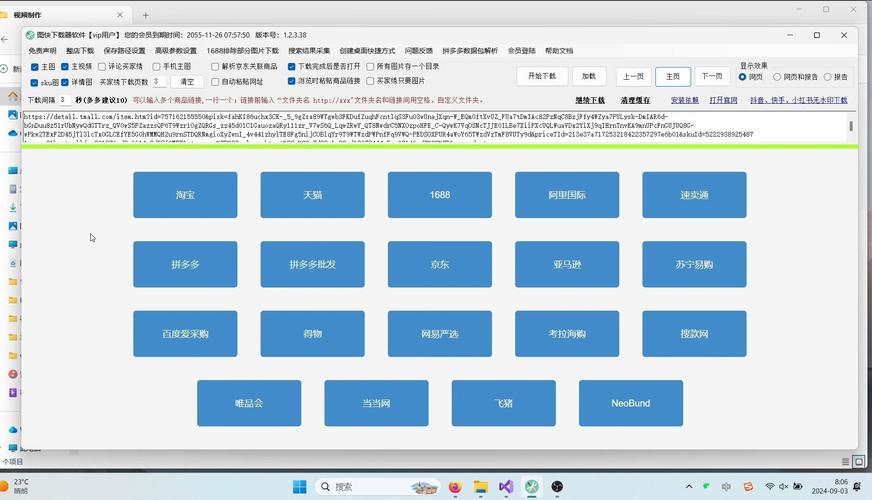872x500 pixels.
Task: Click the NeoBund tile
Action: [x=631, y=403]
